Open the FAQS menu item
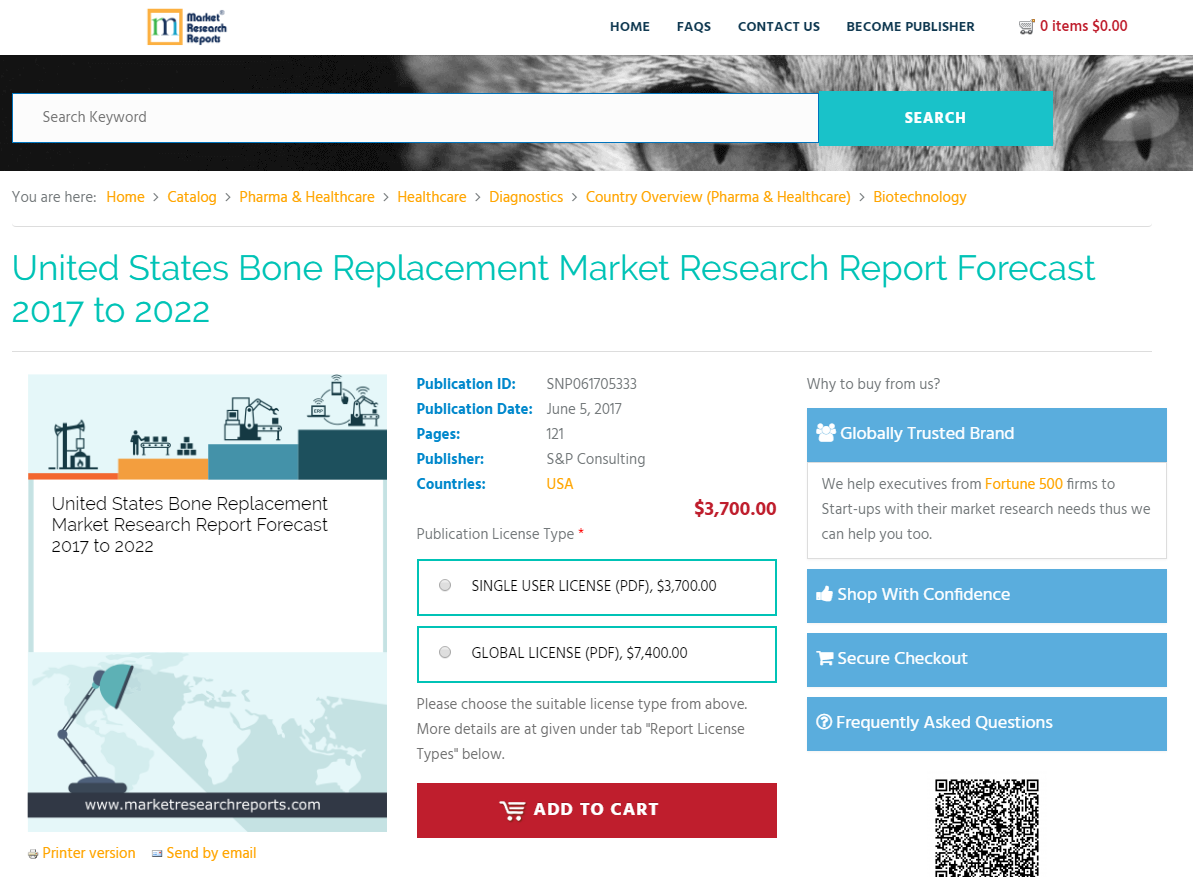The width and height of the screenshot is (1193, 877). tap(693, 27)
